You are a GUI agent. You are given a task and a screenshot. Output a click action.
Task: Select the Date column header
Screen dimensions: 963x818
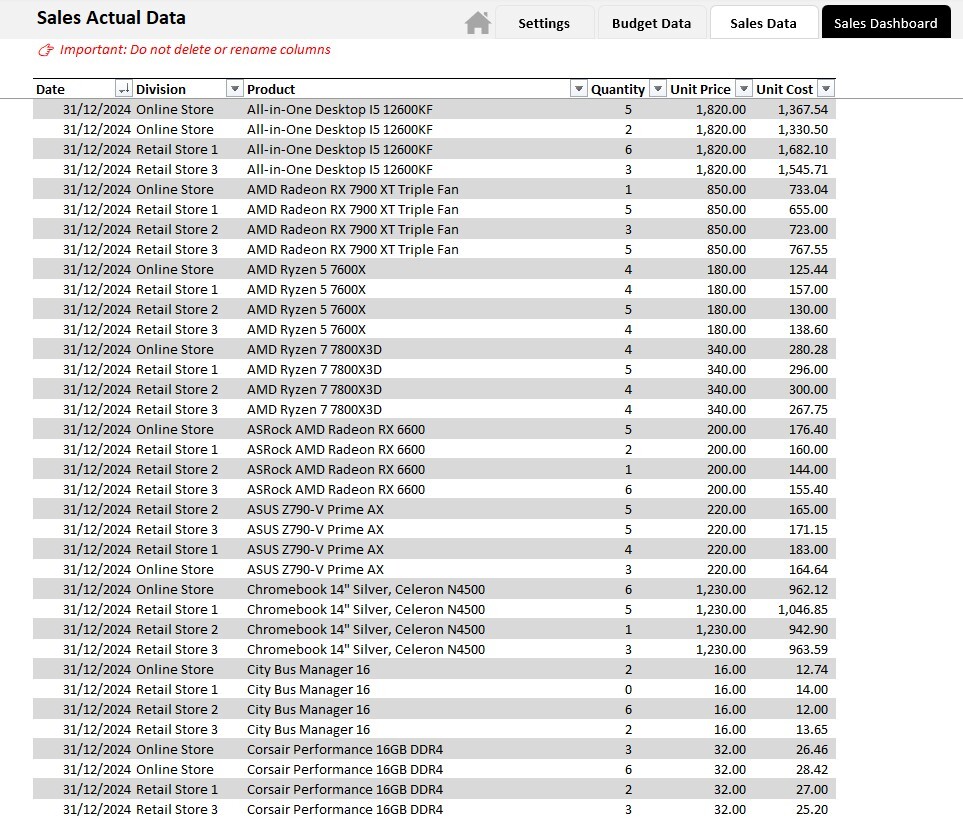coord(50,90)
